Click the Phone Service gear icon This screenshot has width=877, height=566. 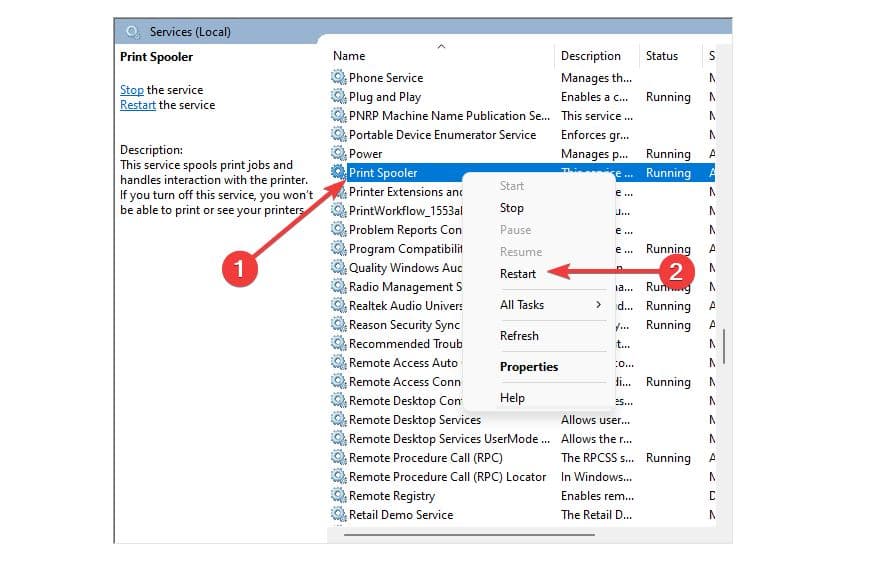338,77
